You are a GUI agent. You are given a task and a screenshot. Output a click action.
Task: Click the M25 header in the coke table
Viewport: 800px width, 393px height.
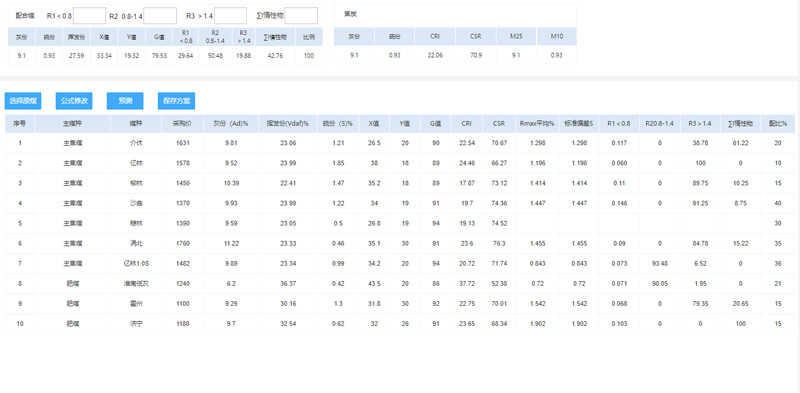[516, 37]
